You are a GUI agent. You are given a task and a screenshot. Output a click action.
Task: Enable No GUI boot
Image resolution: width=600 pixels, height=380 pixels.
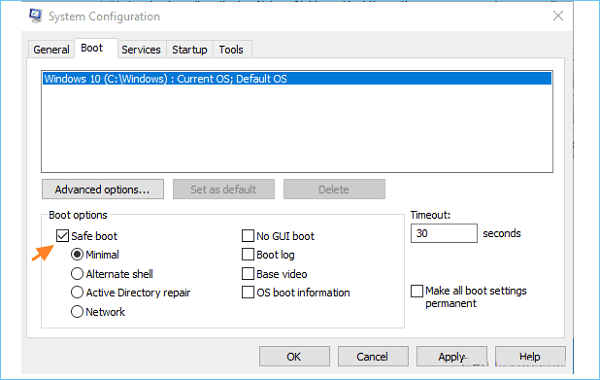coord(248,236)
